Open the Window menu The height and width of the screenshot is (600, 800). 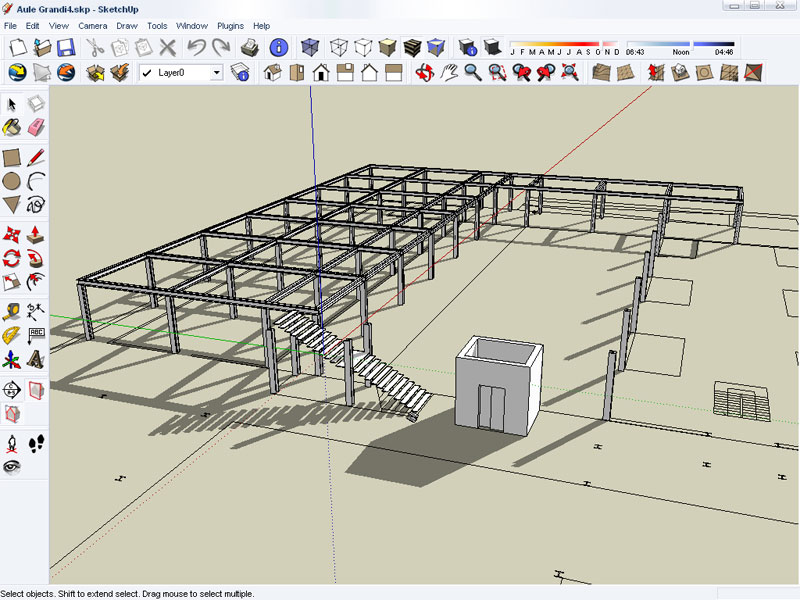pyautogui.click(x=191, y=25)
